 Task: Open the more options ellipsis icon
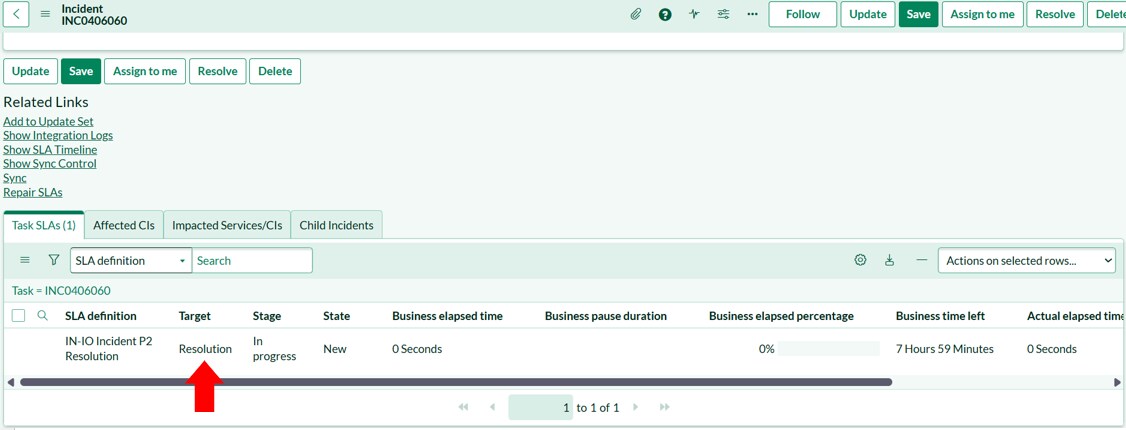[752, 14]
